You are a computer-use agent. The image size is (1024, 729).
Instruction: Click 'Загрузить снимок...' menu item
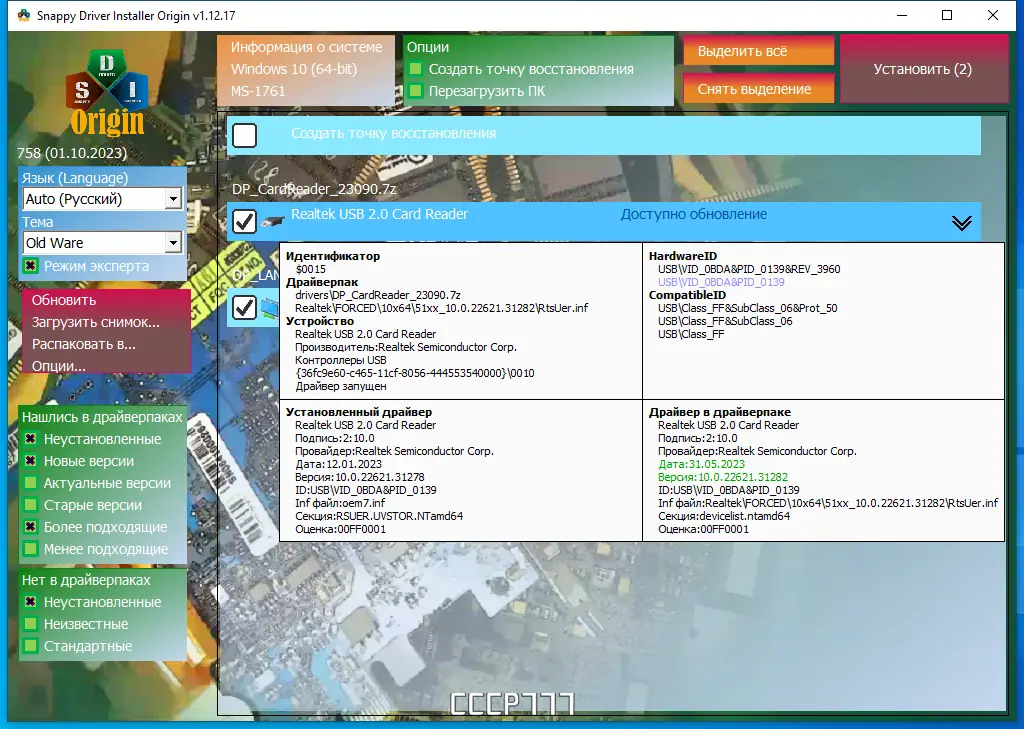point(95,322)
